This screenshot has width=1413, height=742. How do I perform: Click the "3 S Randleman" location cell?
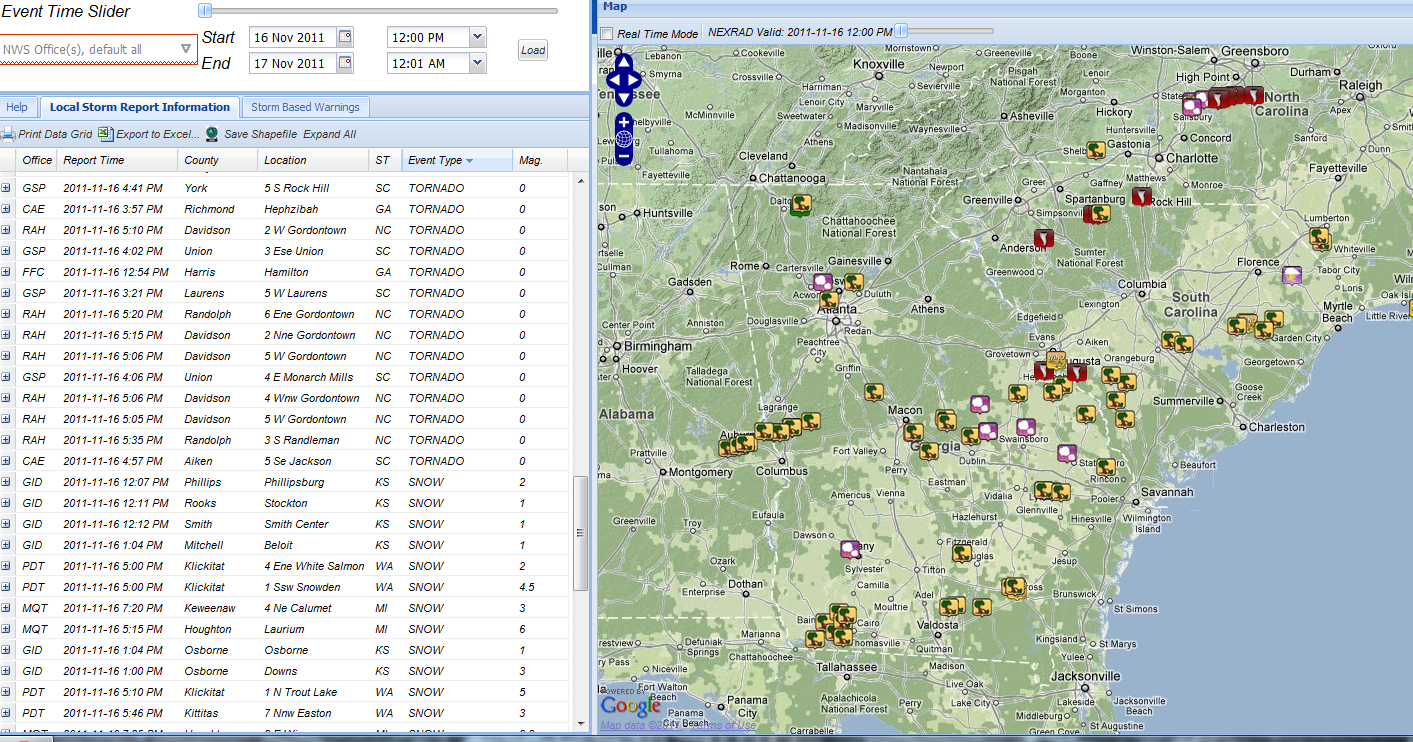(x=314, y=440)
